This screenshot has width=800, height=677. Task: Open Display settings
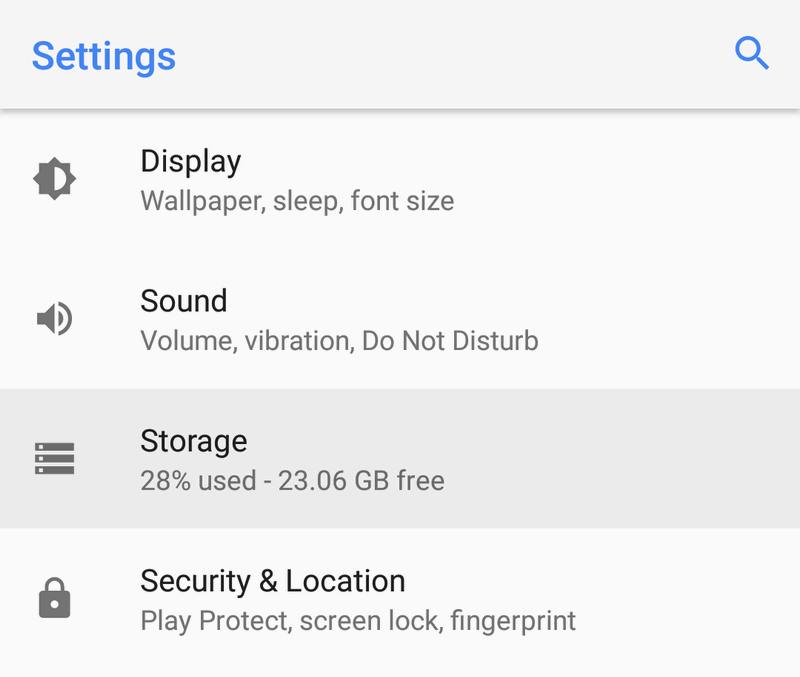[400, 179]
